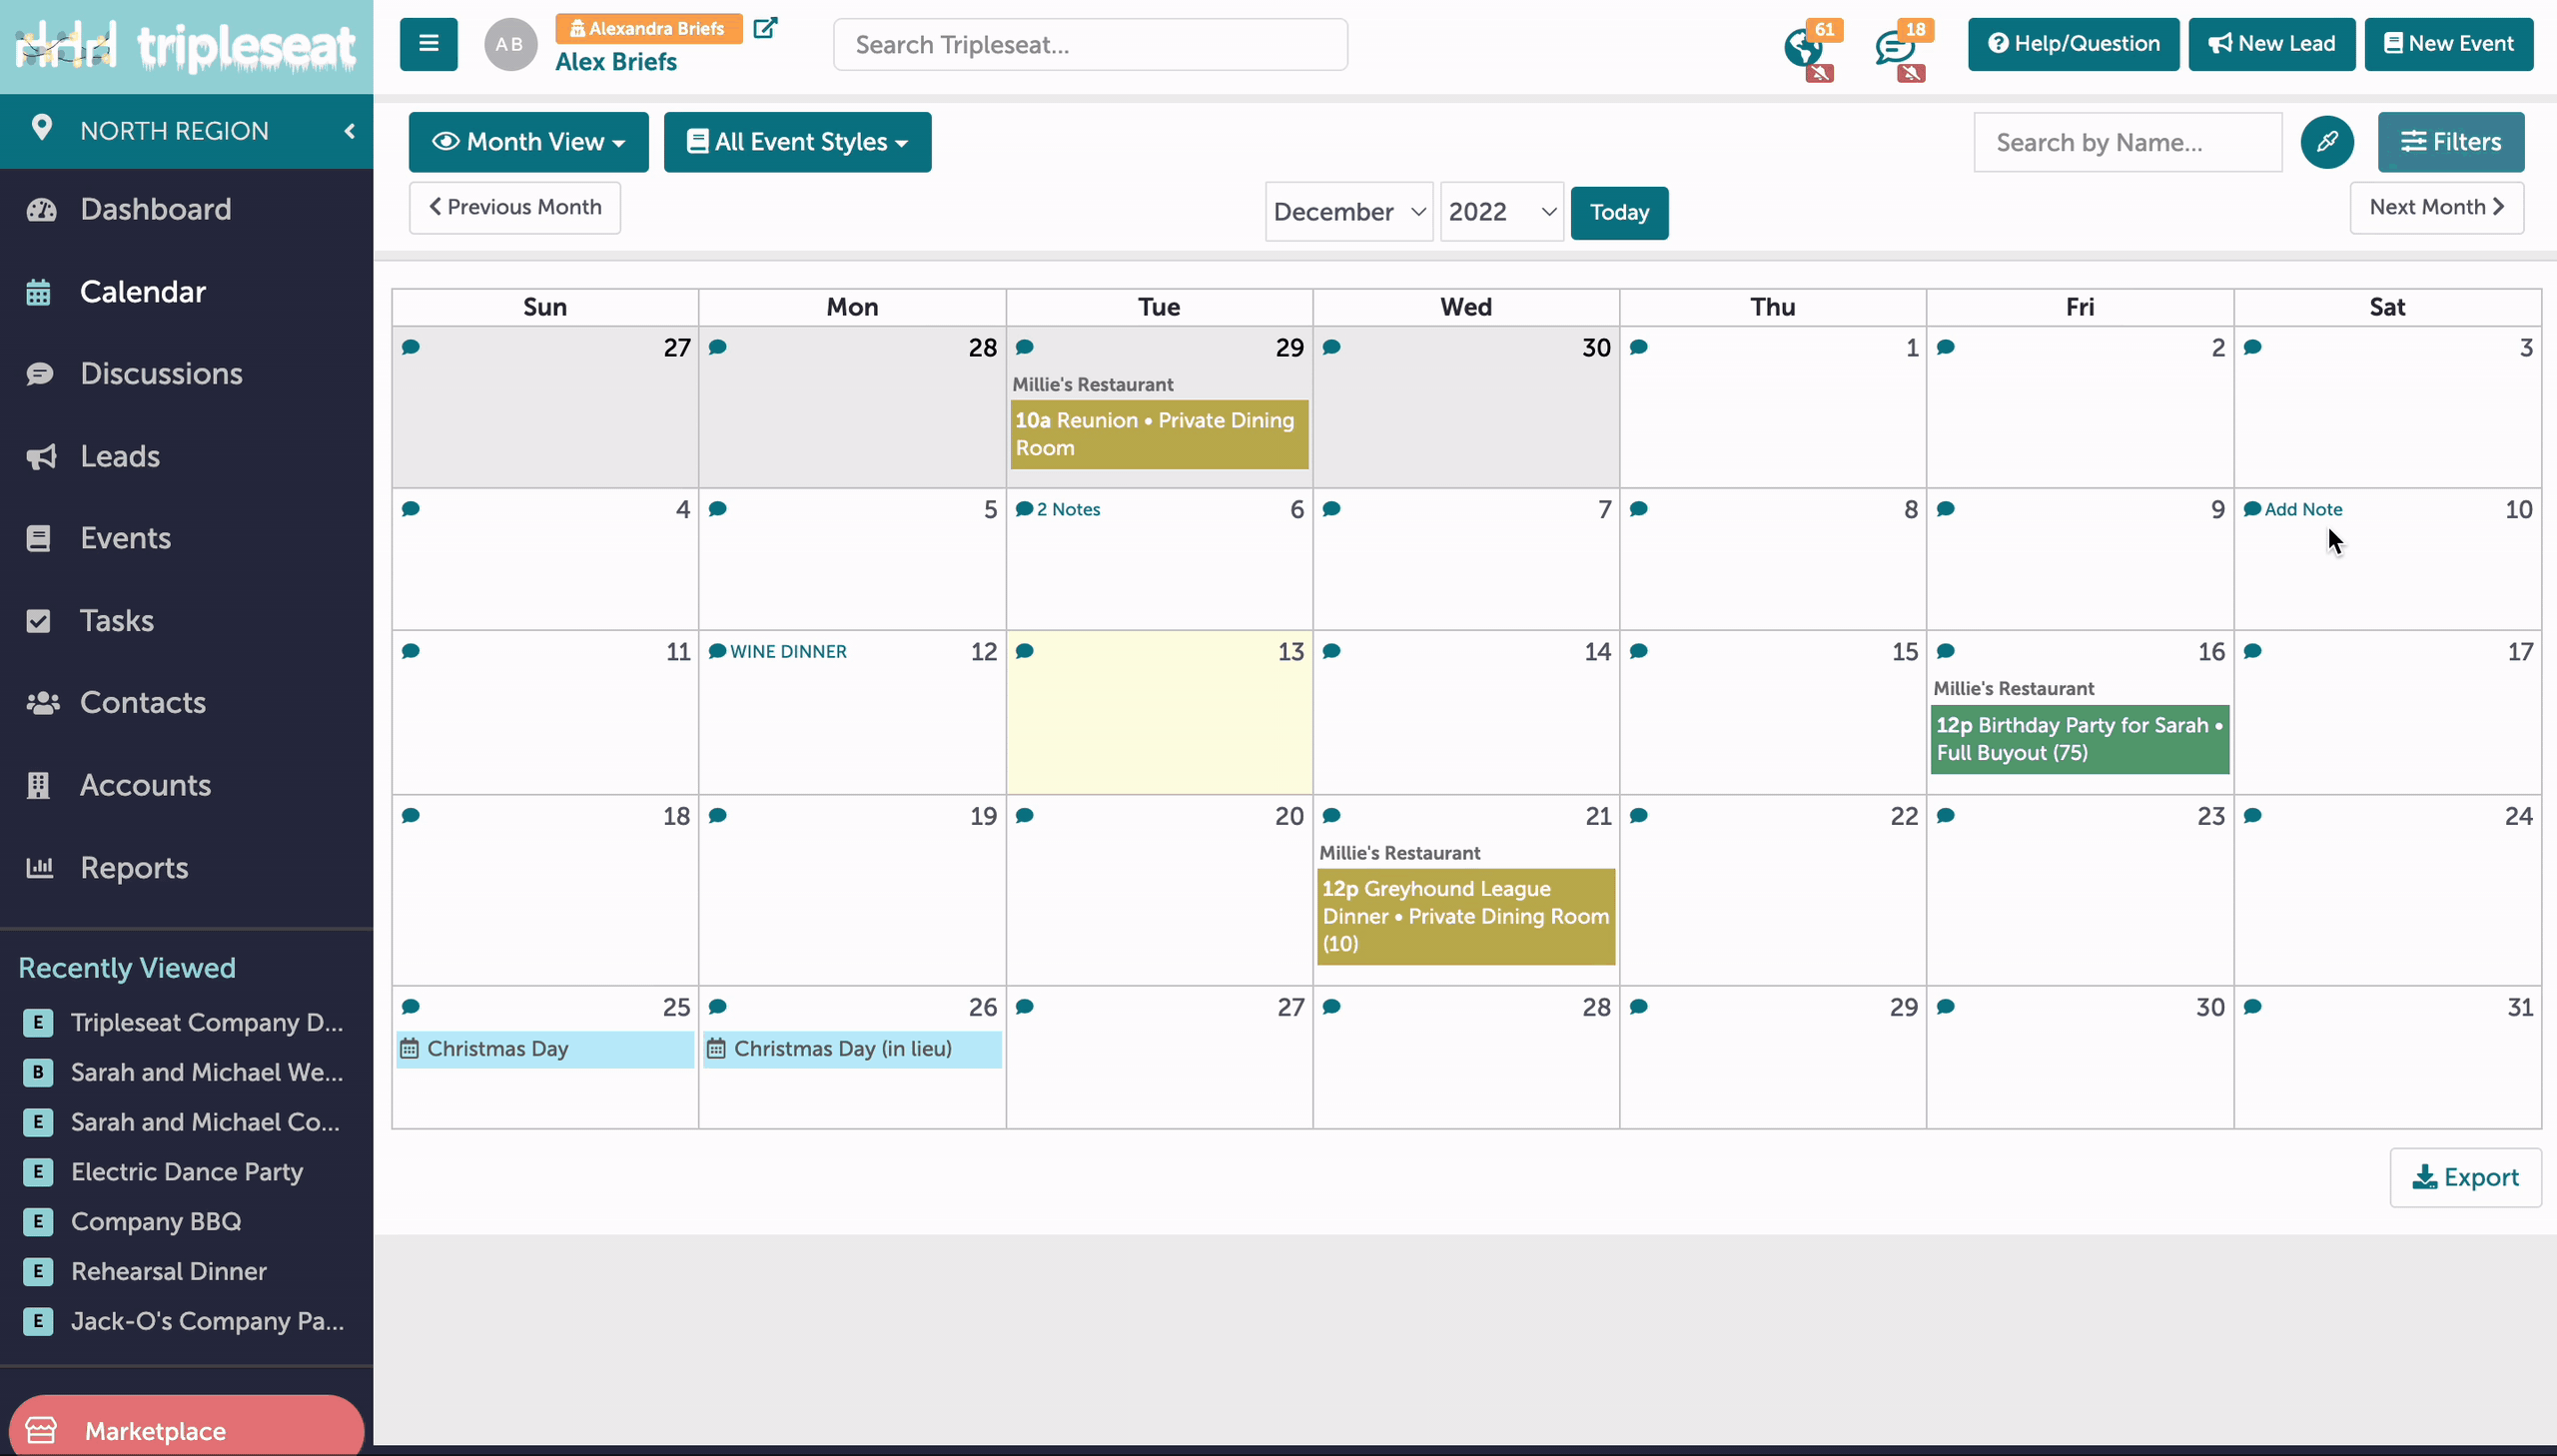Open recently viewed Company BBQ
2557x1456 pixels.
pyautogui.click(x=155, y=1221)
